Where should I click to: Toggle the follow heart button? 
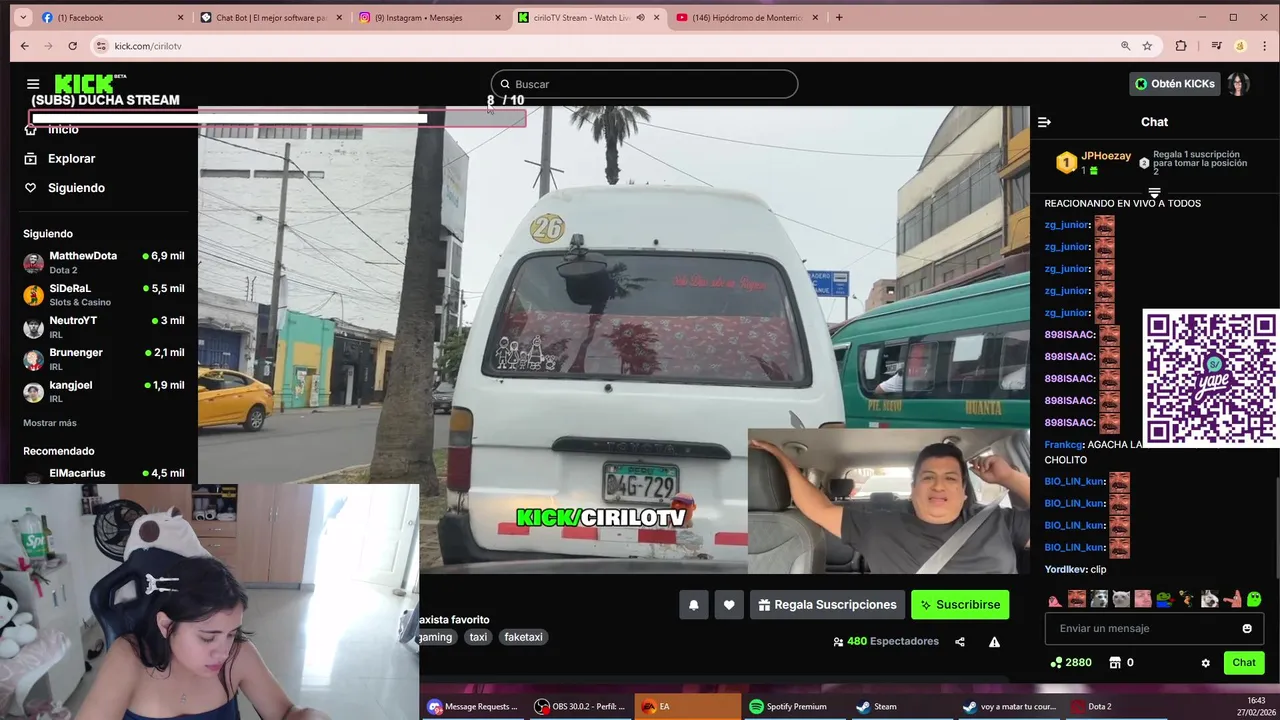729,605
